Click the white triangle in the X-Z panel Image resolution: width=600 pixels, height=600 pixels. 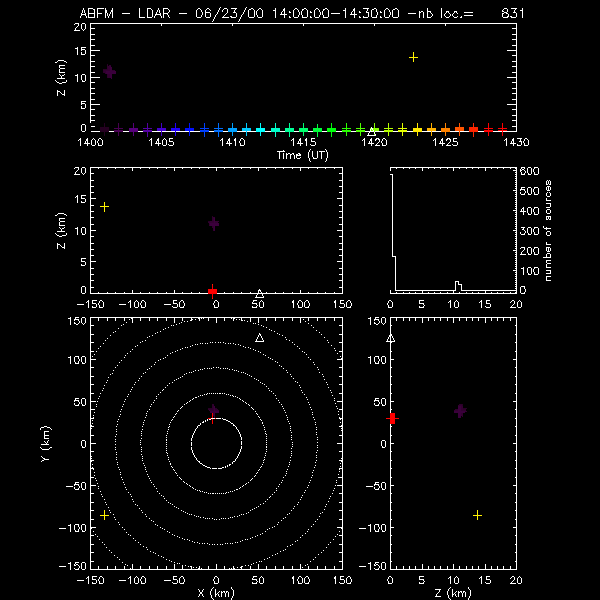click(259, 293)
